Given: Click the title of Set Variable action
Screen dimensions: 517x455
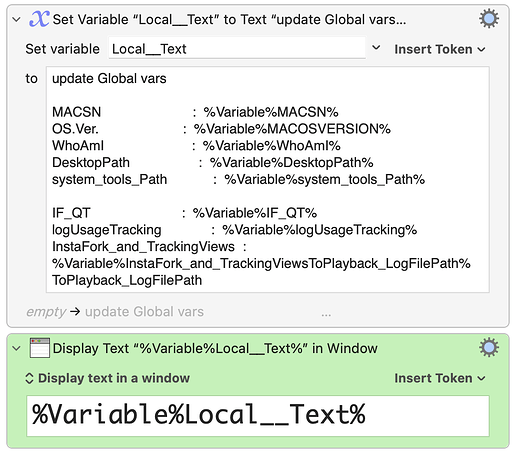Looking at the screenshot, I should pyautogui.click(x=229, y=20).
